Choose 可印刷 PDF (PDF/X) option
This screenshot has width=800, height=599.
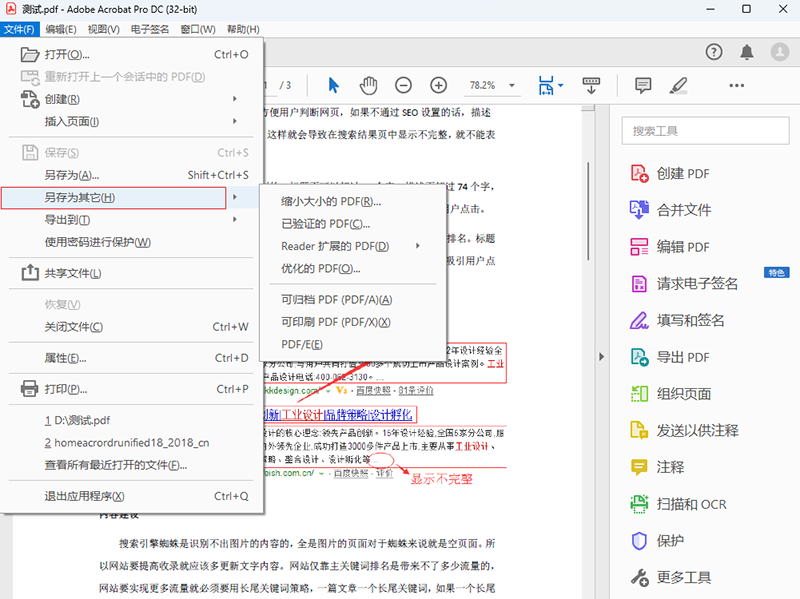coord(353,322)
